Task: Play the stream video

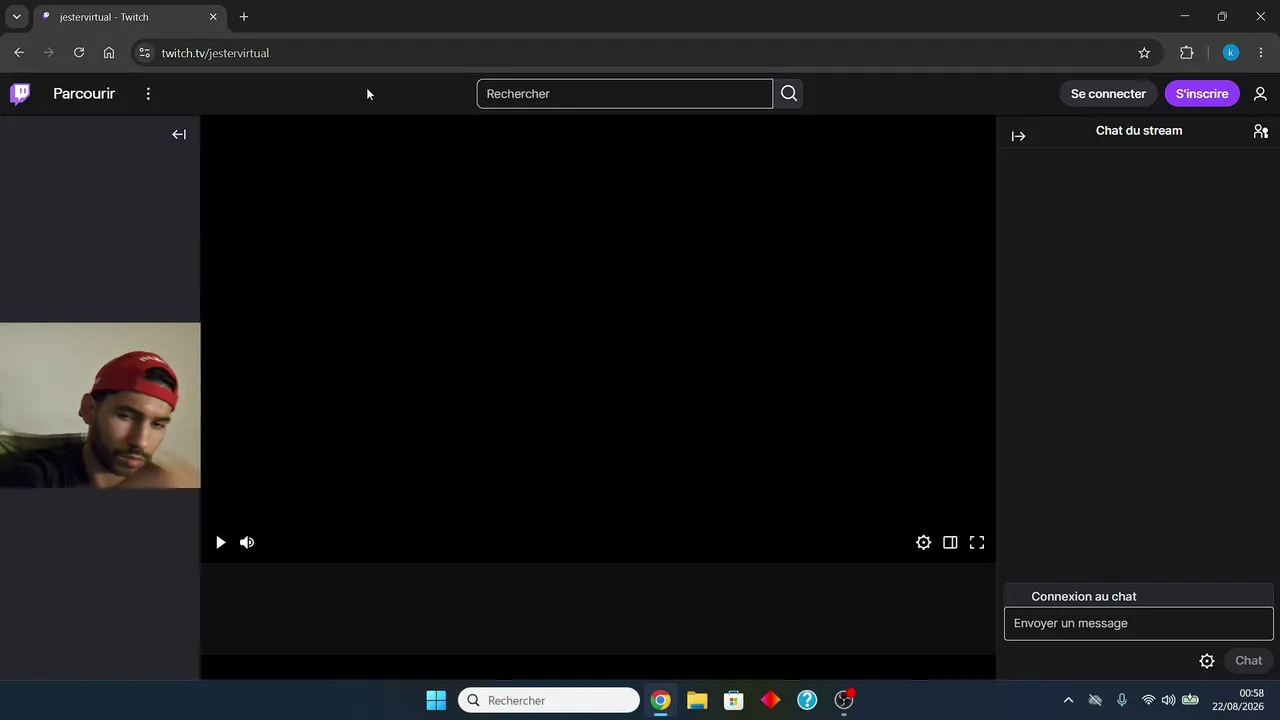Action: 220,542
